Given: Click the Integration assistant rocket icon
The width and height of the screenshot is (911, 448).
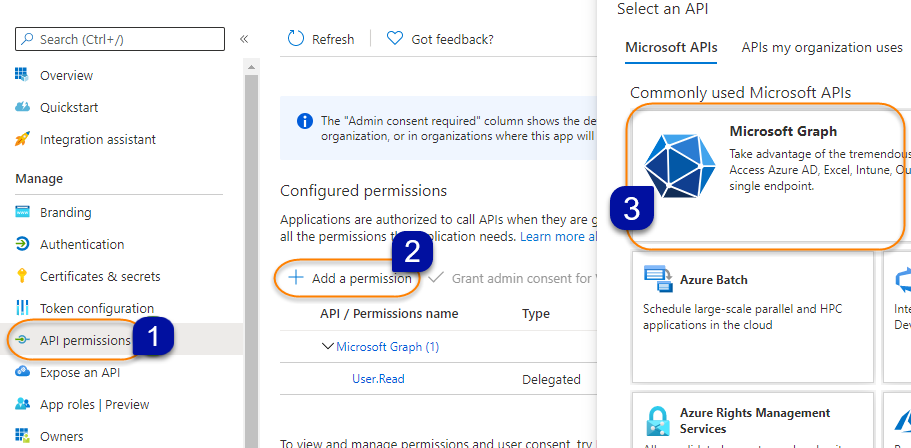Looking at the screenshot, I should click(x=22, y=139).
